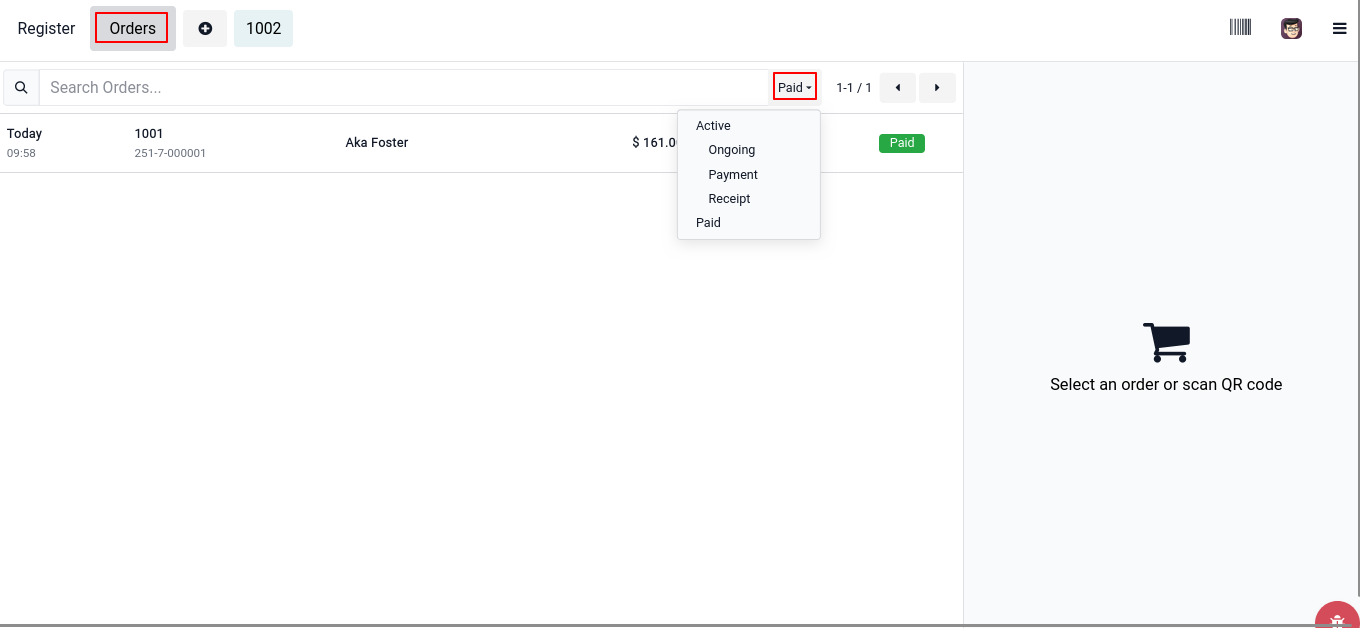The width and height of the screenshot is (1360, 628).
Task: Click the barcode scanner icon
Action: point(1240,28)
